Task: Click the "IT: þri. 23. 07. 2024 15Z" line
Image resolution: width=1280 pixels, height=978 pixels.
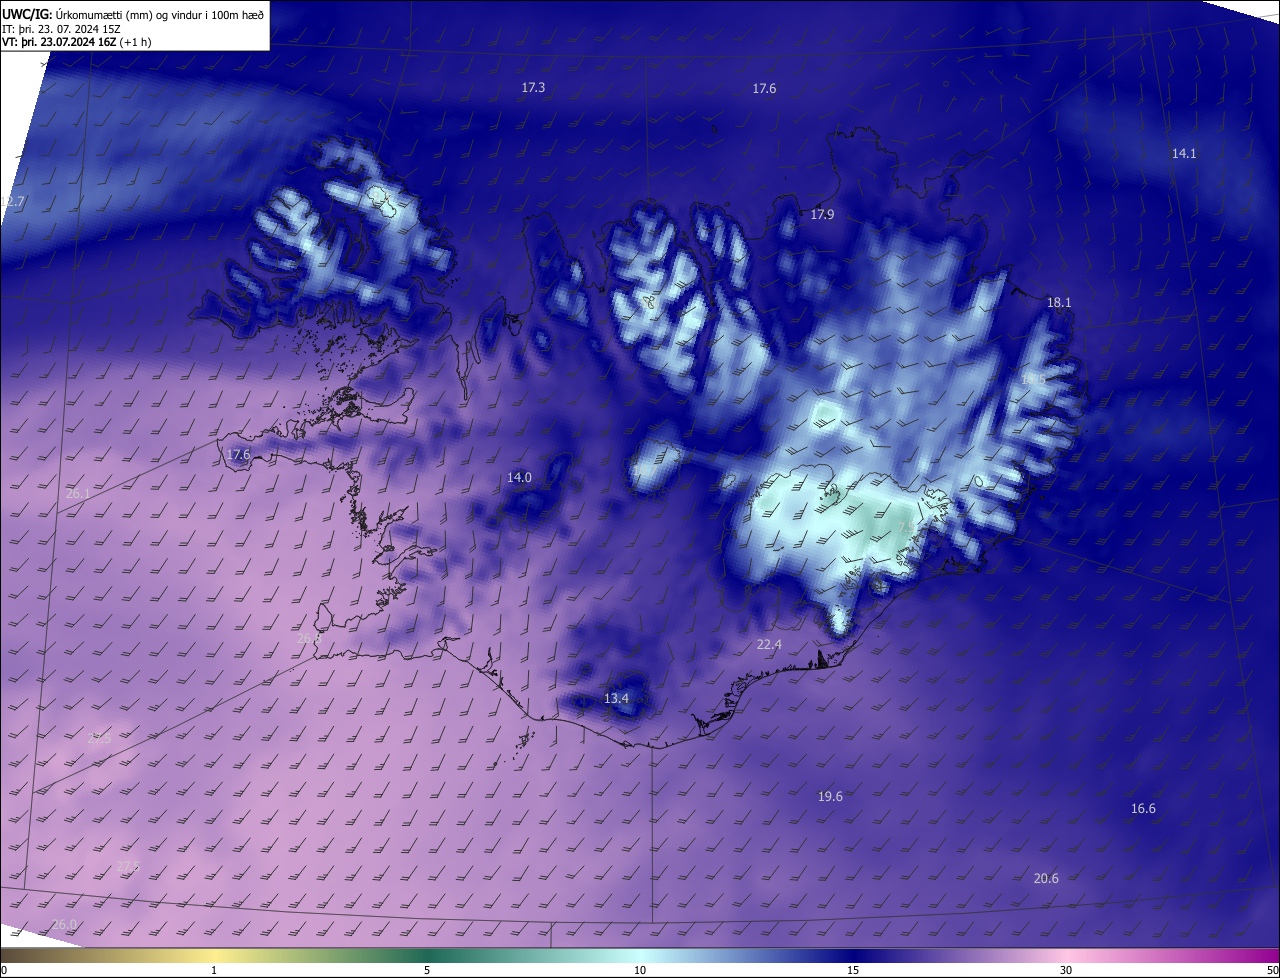Action: tap(61, 29)
